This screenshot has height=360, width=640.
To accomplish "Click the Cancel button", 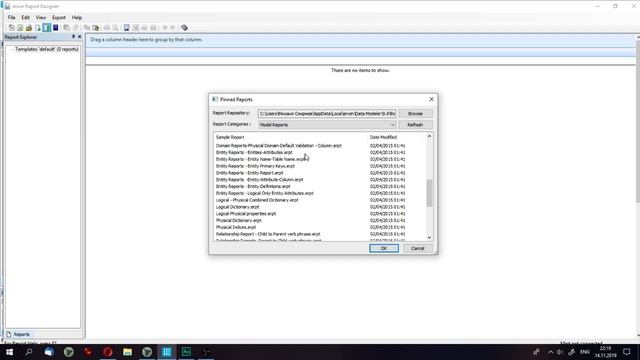I will click(x=418, y=248).
